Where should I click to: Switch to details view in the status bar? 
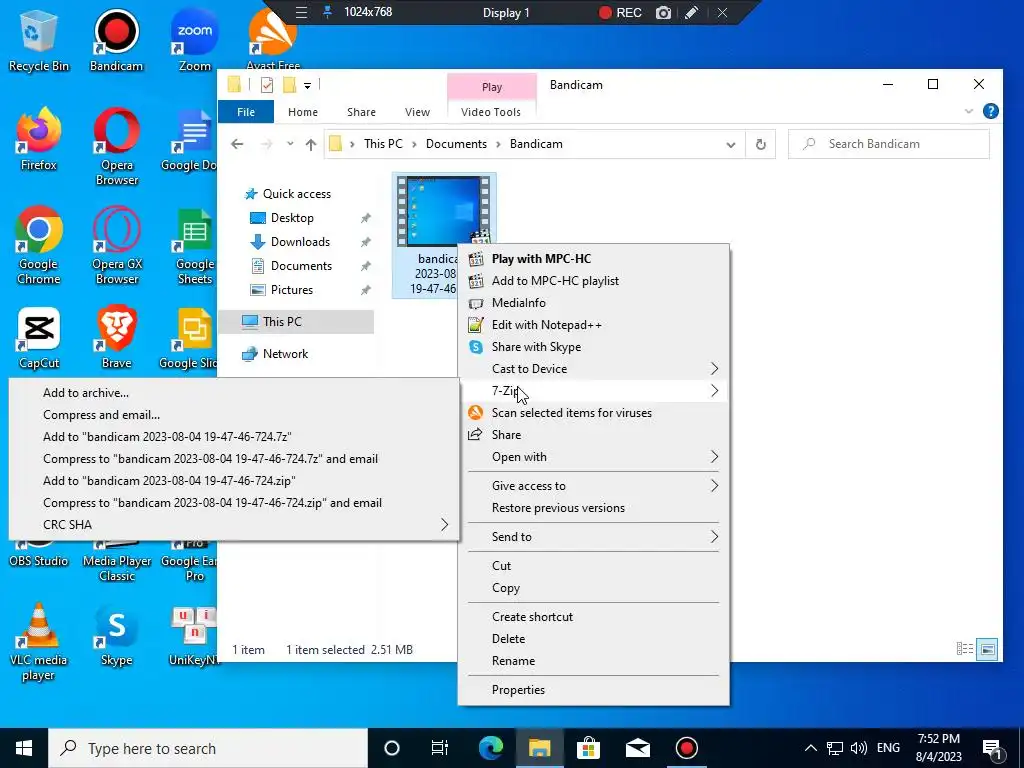tap(965, 649)
